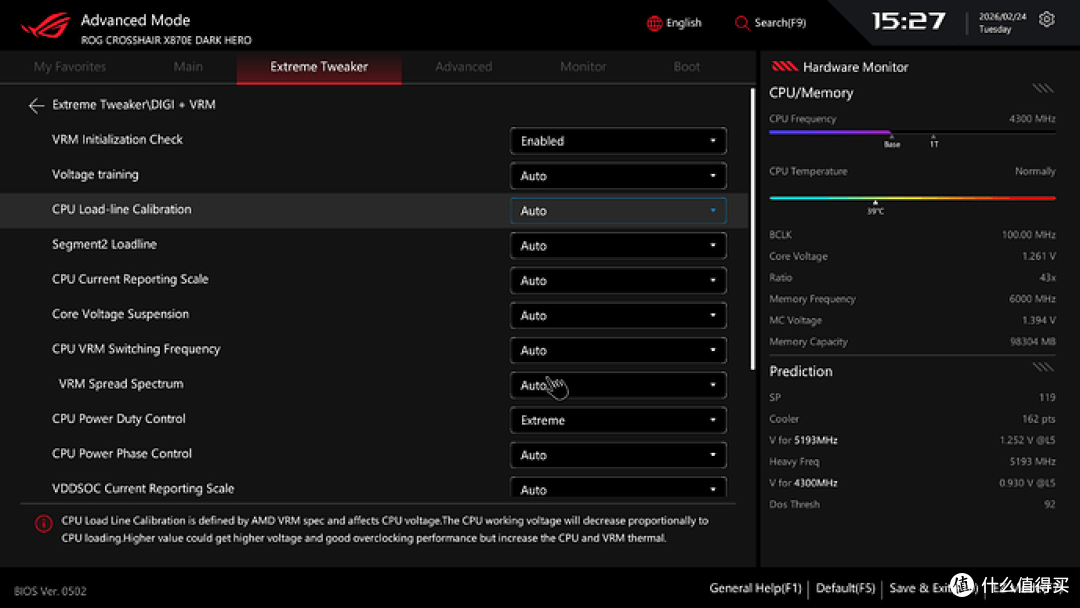1080x608 pixels.
Task: Click the globe language icon
Action: [654, 23]
